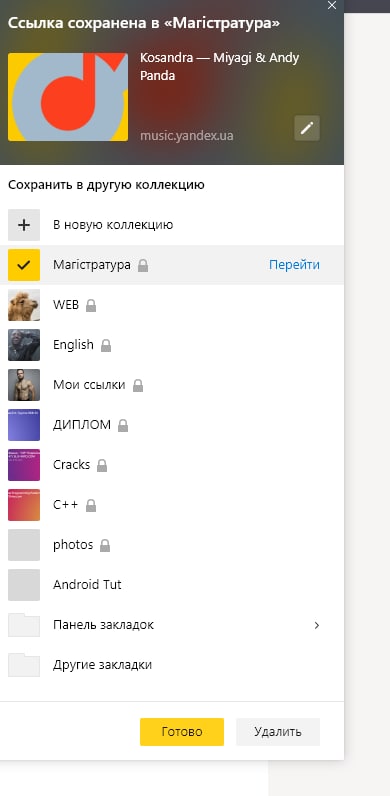Viewport: 390px width, 796px height.
Task: Click the photos collection placeholder icon
Action: (24, 545)
